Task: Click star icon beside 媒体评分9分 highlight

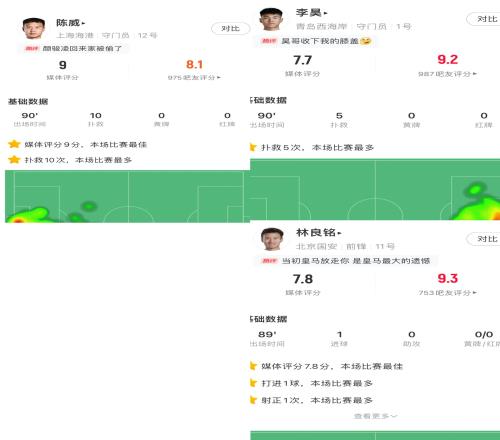Action: [x=14, y=144]
